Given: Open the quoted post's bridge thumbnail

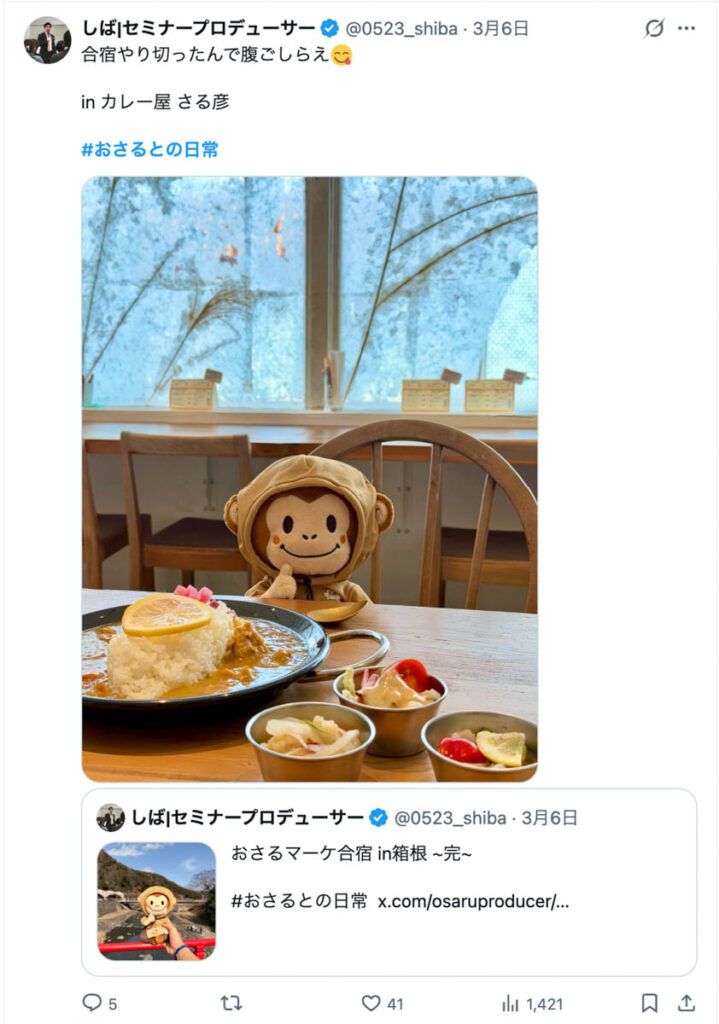Looking at the screenshot, I should (156, 901).
